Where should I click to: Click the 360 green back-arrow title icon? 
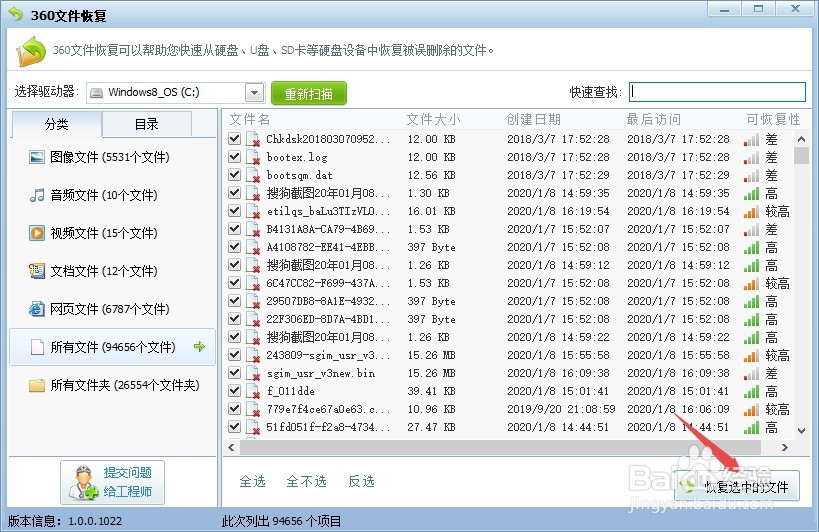click(16, 14)
